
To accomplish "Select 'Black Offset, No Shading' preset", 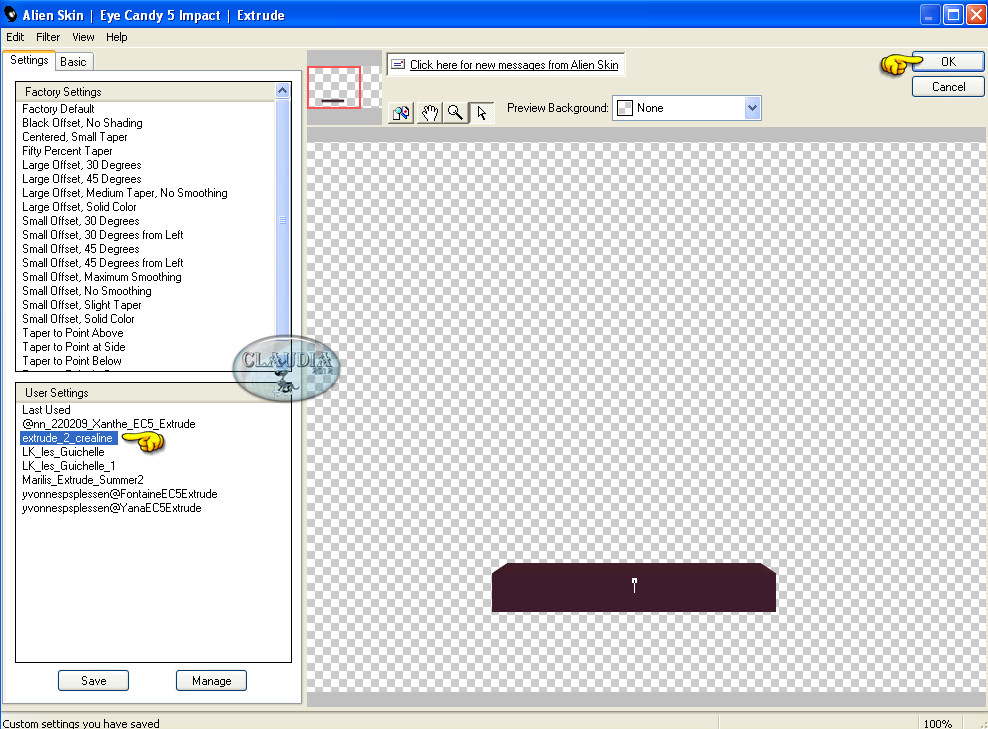I will [83, 123].
